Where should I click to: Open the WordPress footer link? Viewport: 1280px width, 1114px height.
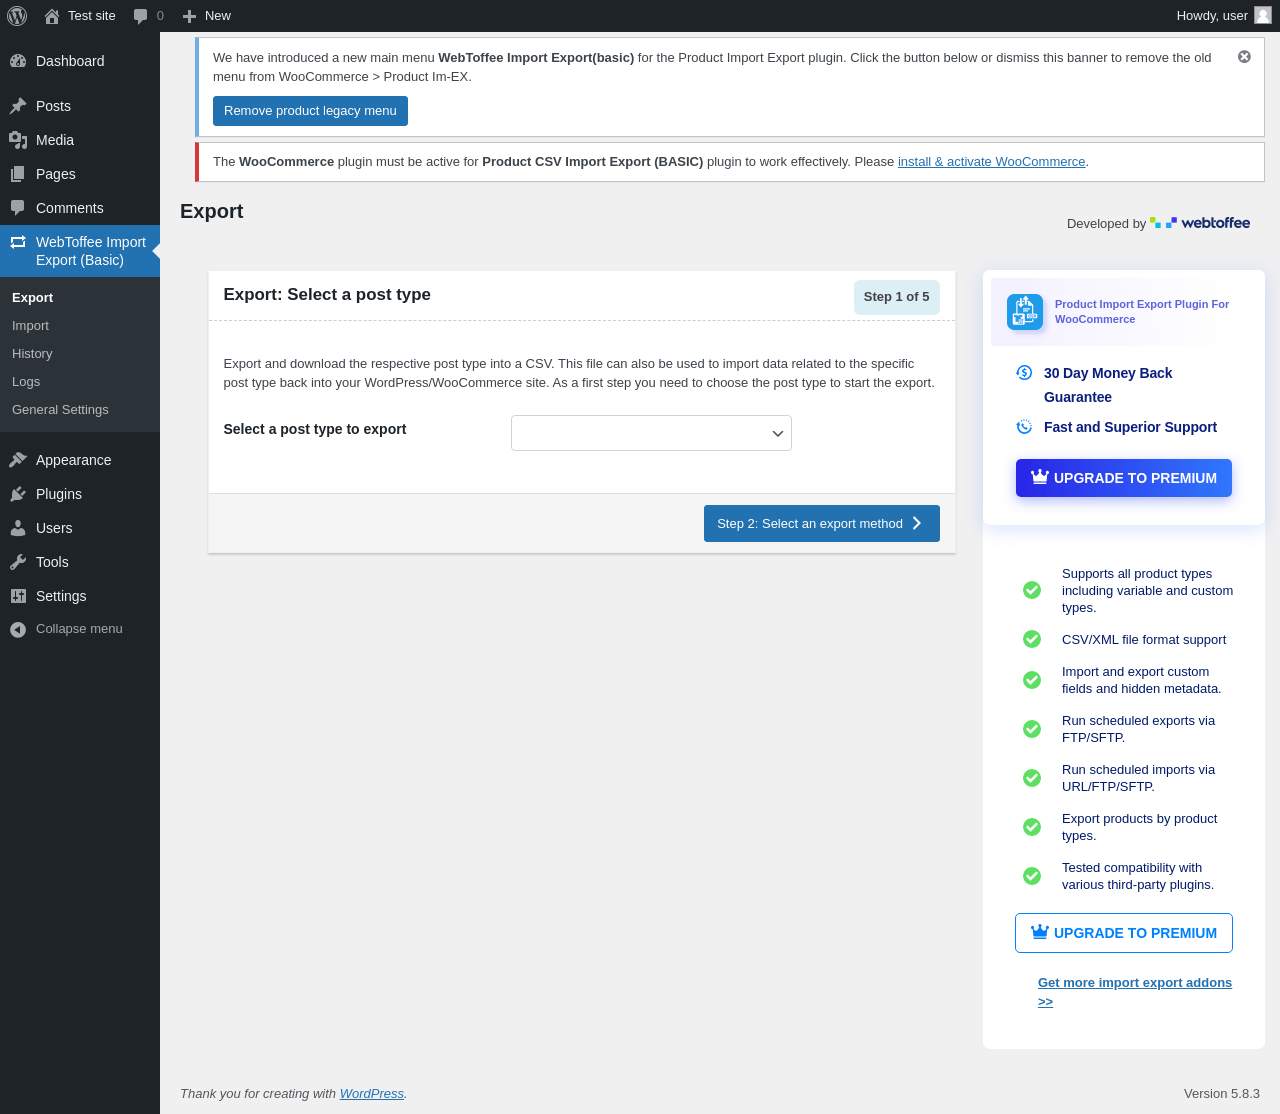[372, 1094]
